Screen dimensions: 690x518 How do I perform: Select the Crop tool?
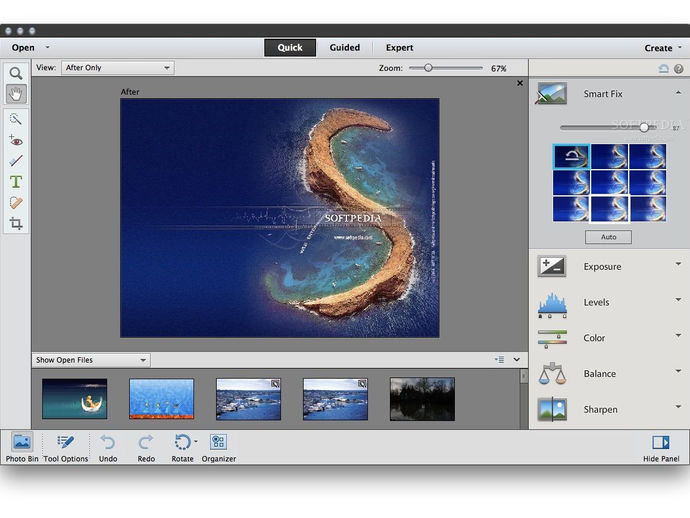[16, 224]
